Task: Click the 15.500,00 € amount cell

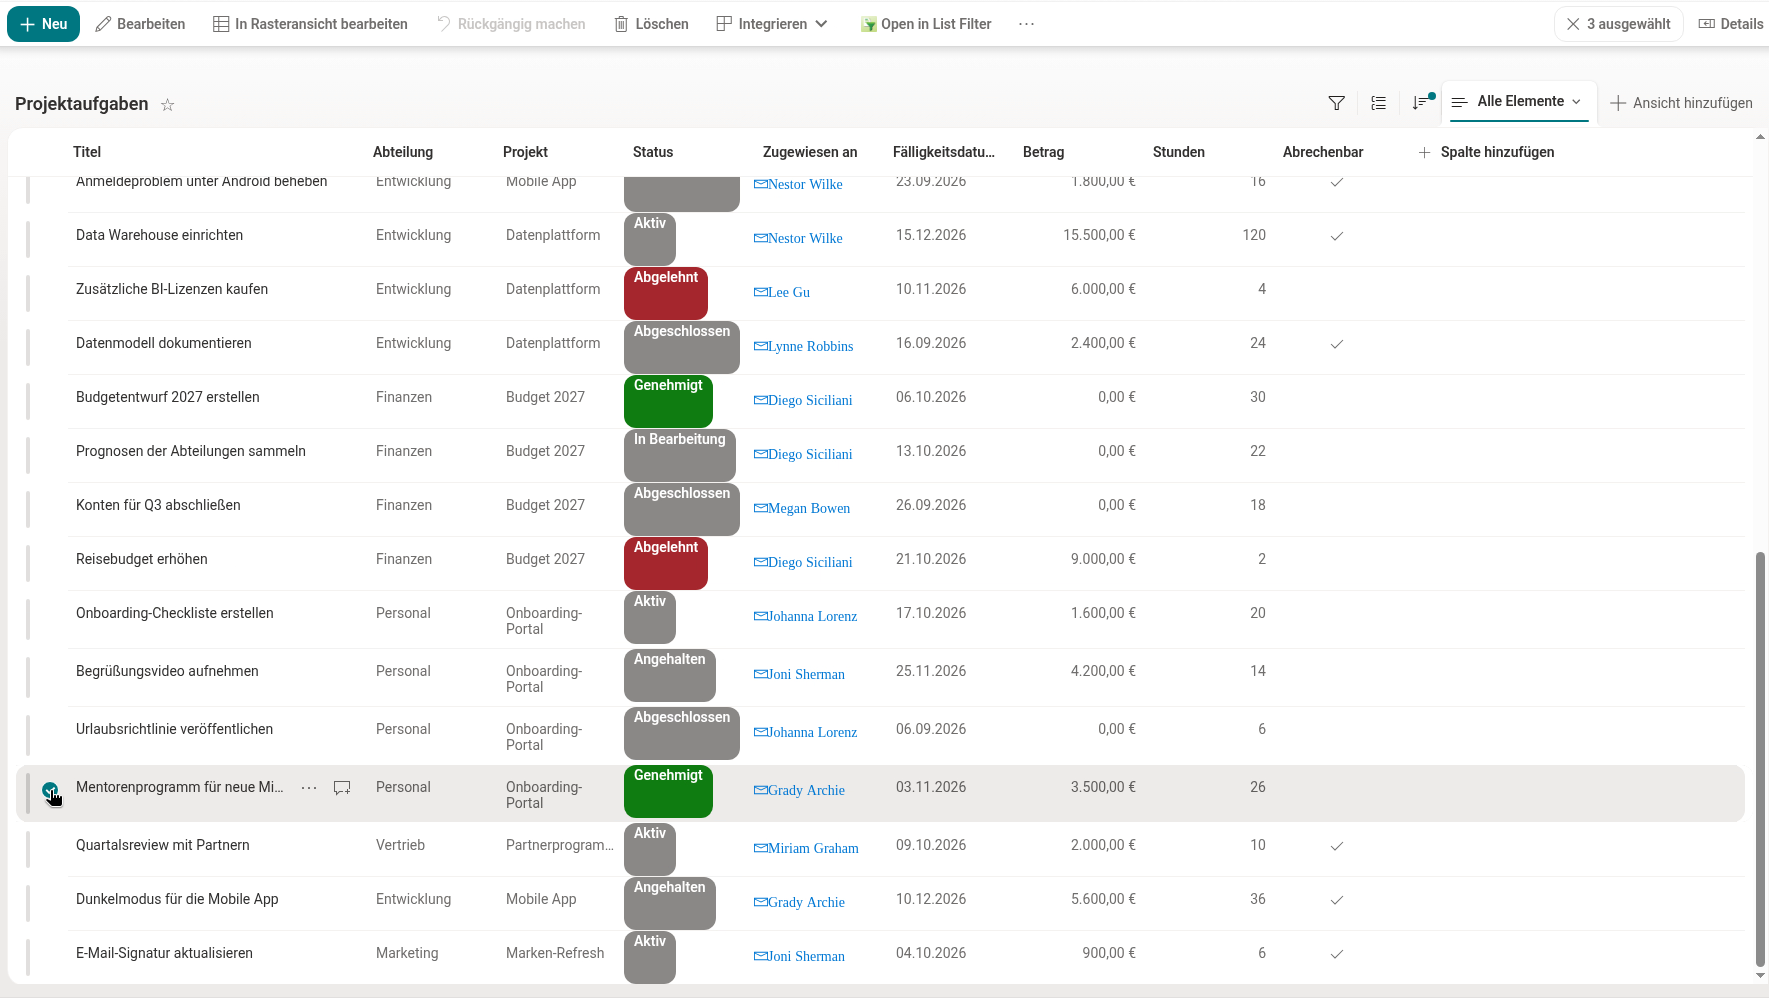Action: tap(1099, 235)
